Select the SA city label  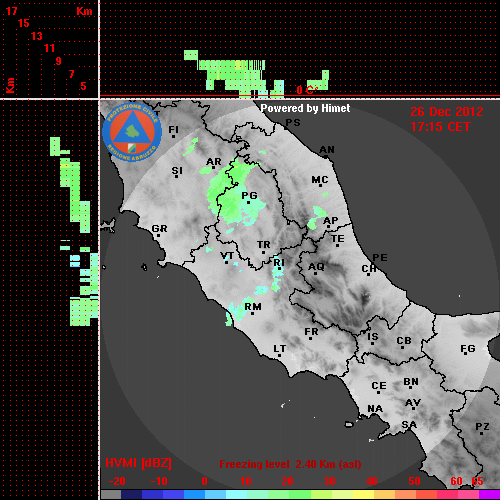409,425
